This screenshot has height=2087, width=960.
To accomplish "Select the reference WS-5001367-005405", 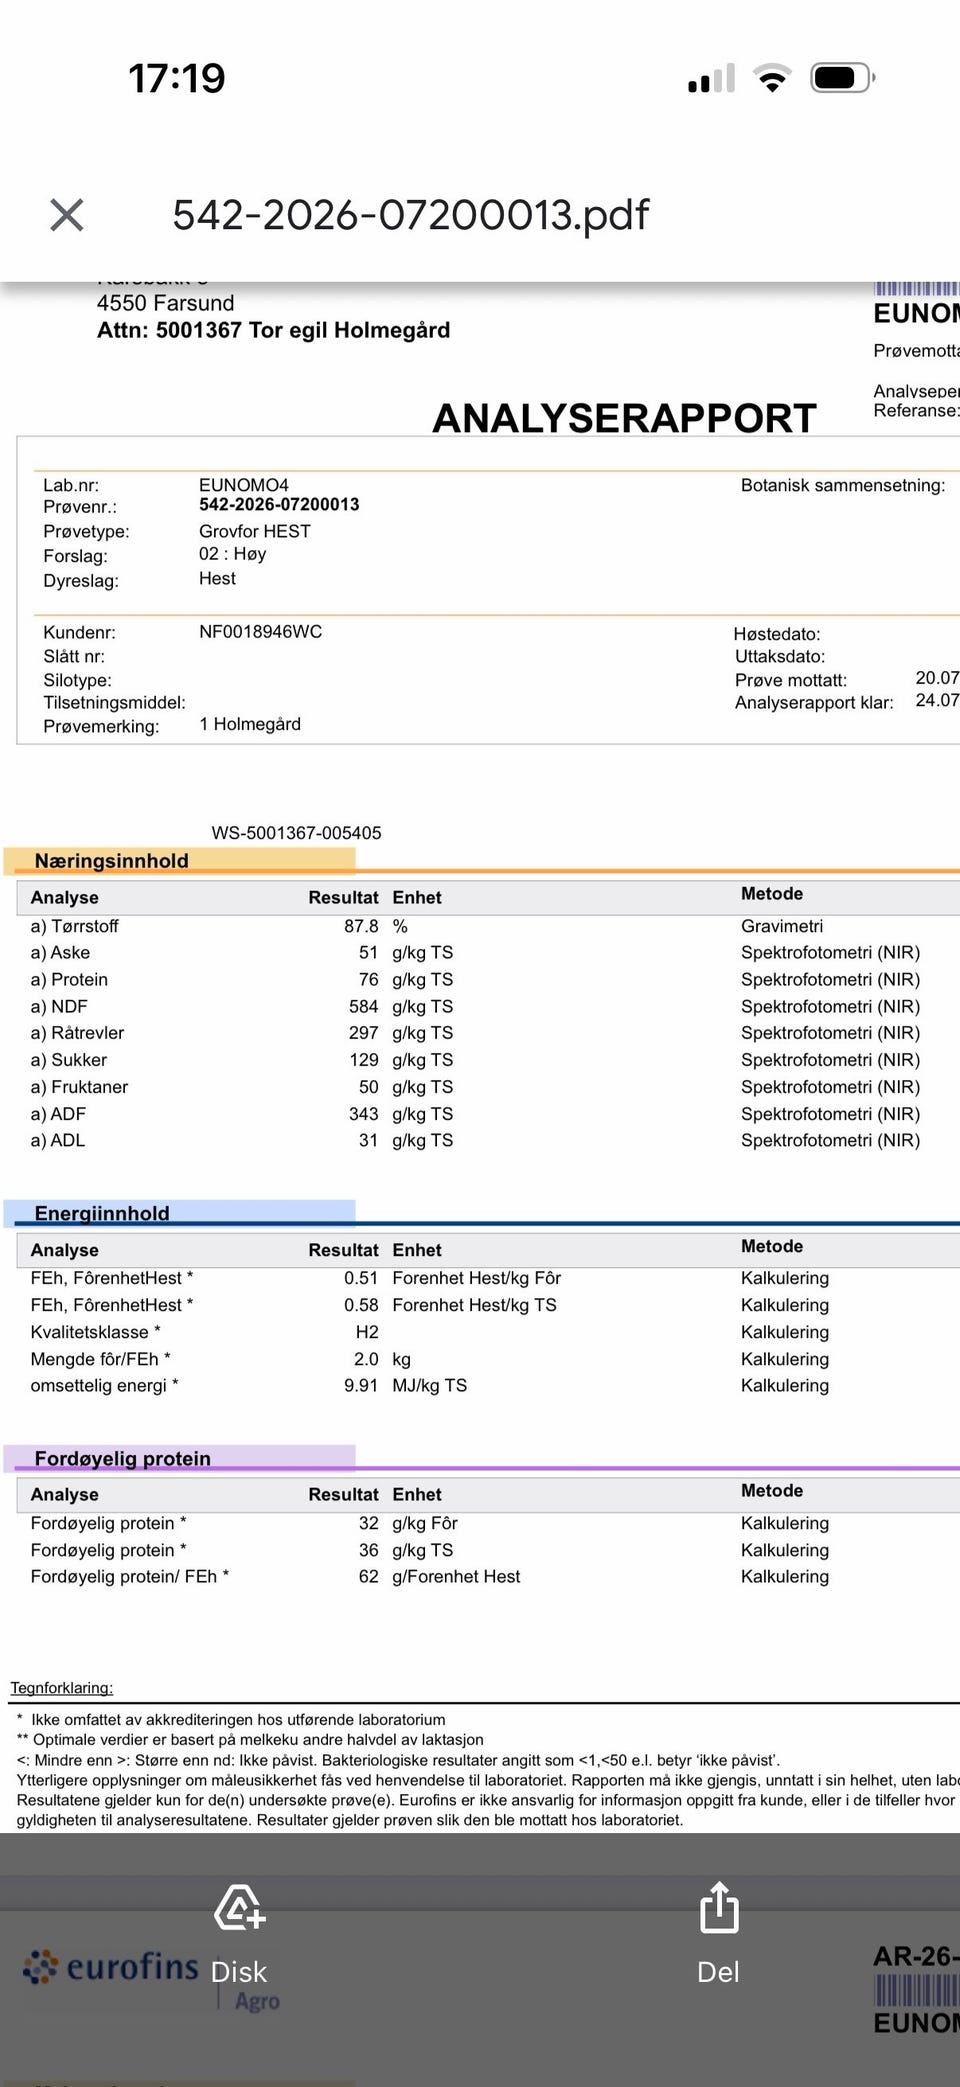I will tap(296, 833).
